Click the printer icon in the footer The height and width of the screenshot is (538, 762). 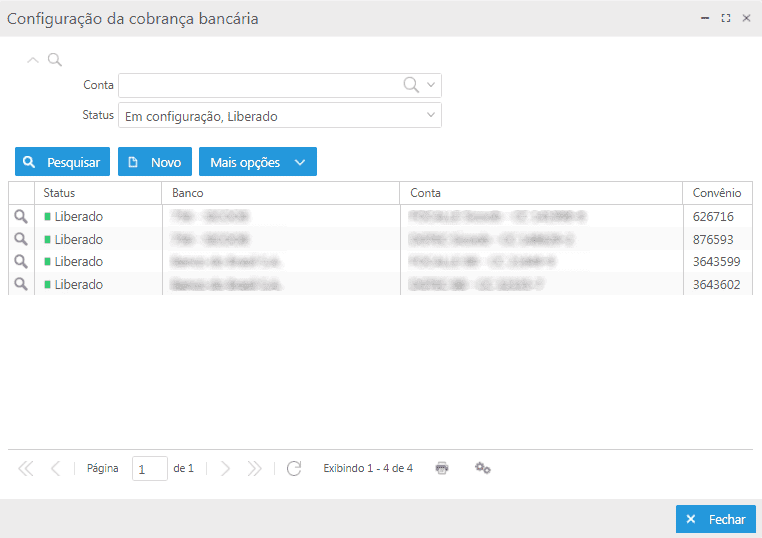tap(442, 468)
